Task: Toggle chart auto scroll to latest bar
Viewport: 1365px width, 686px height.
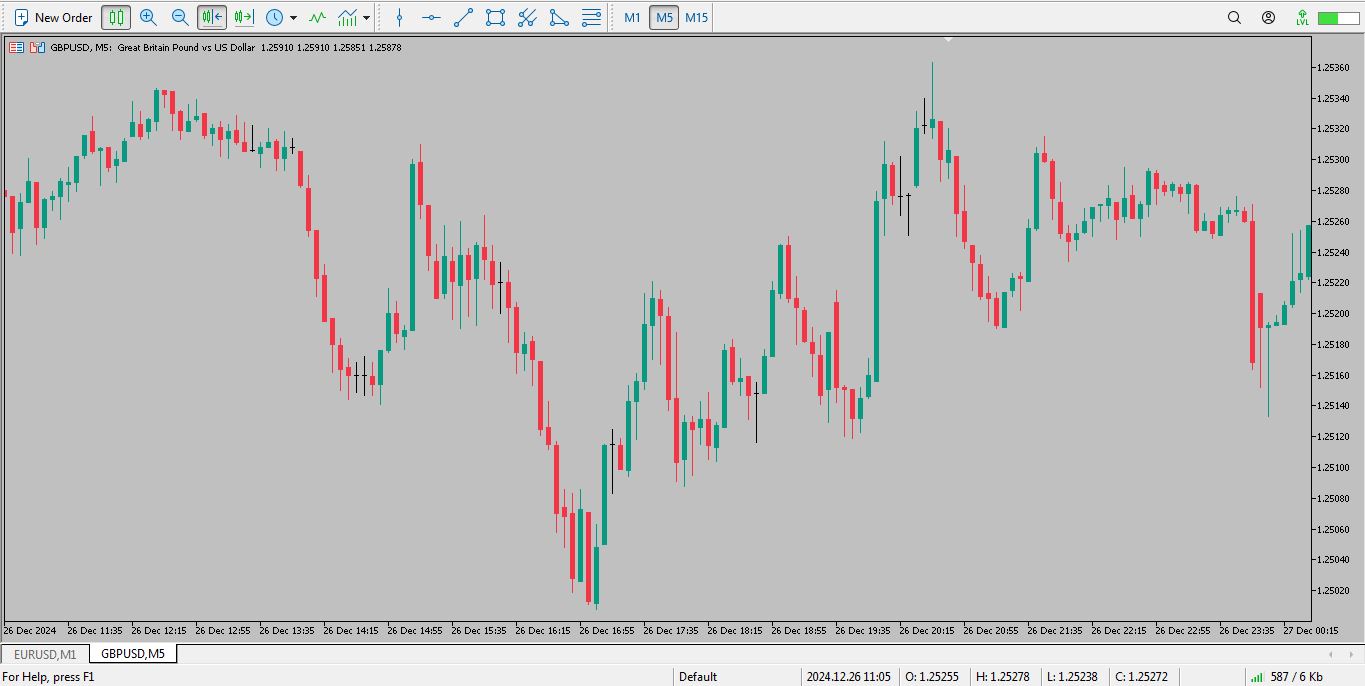Action: point(212,17)
